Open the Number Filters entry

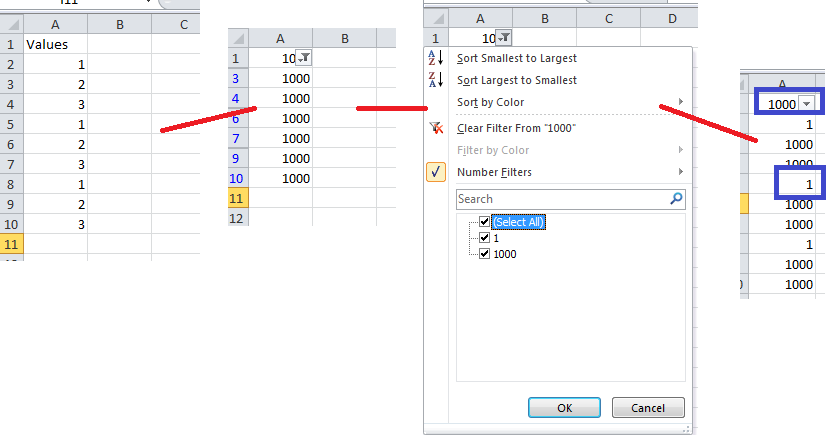494,172
